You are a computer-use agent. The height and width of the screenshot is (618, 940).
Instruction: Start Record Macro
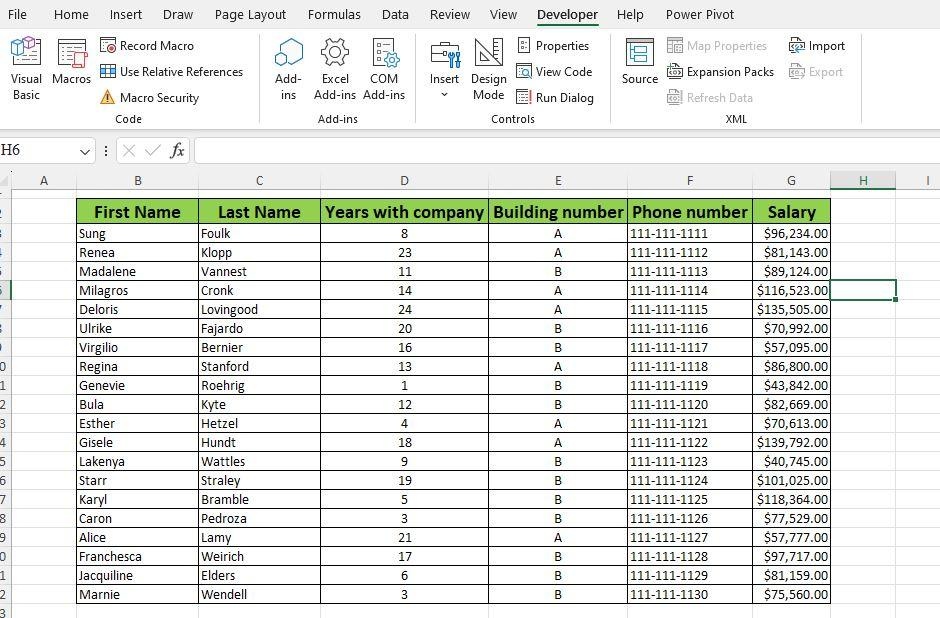tap(147, 46)
